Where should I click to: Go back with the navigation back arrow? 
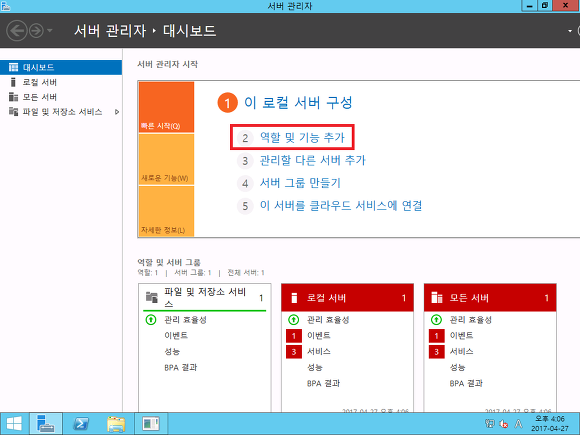[x=17, y=30]
